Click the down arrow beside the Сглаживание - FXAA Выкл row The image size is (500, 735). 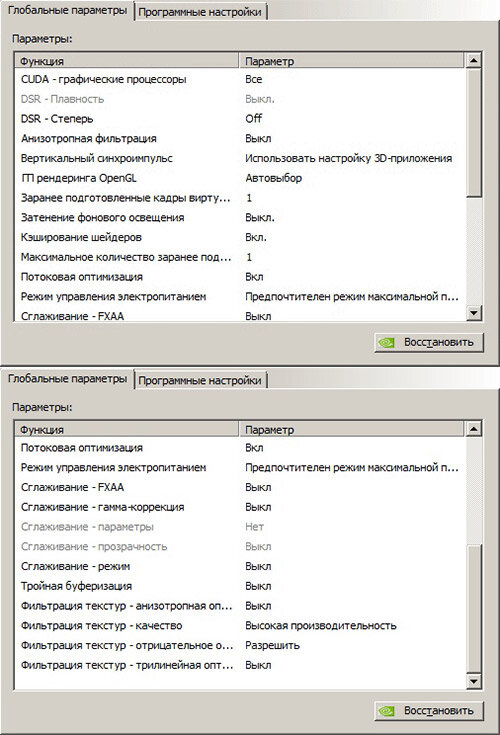(x=474, y=313)
